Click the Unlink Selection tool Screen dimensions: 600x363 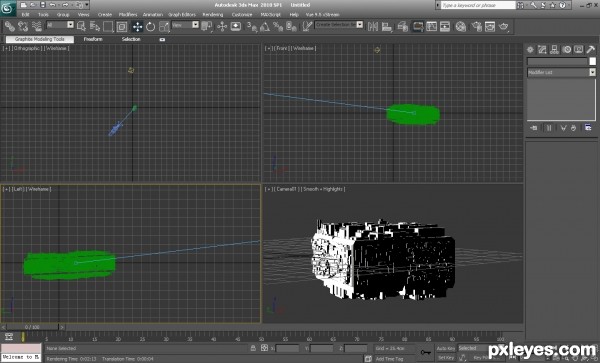click(x=23, y=26)
